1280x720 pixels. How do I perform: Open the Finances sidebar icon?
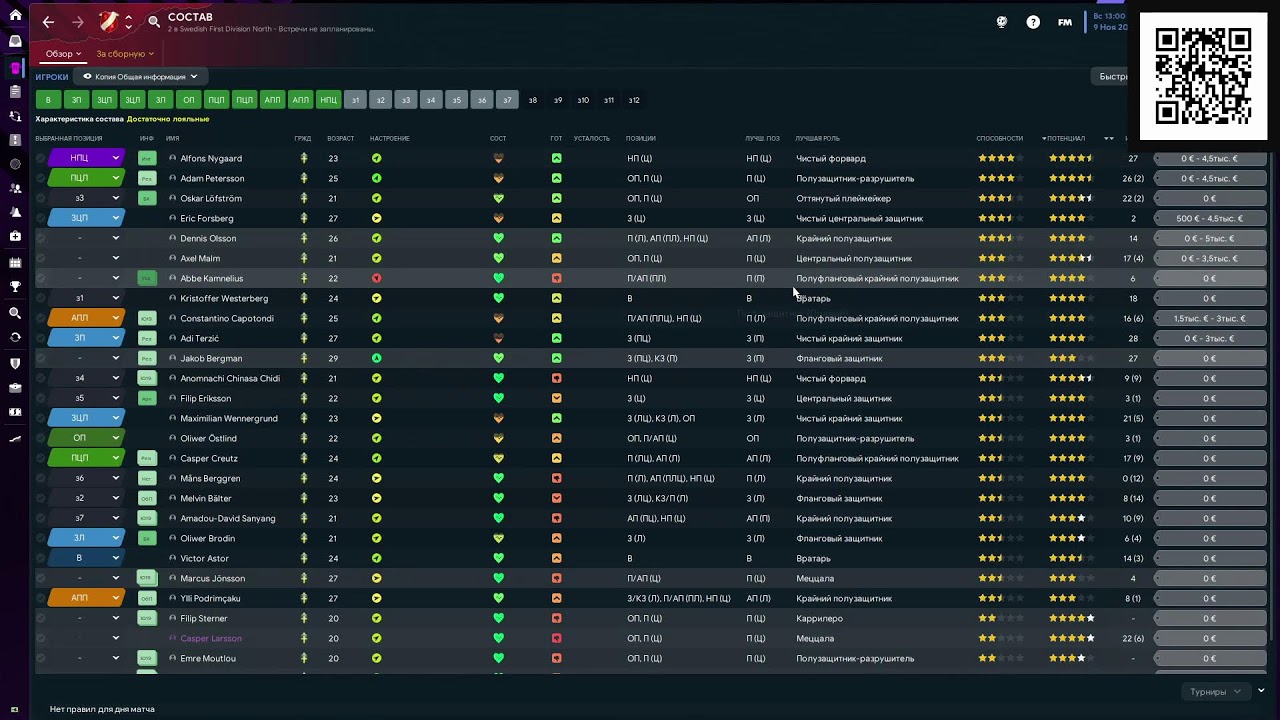(x=15, y=412)
